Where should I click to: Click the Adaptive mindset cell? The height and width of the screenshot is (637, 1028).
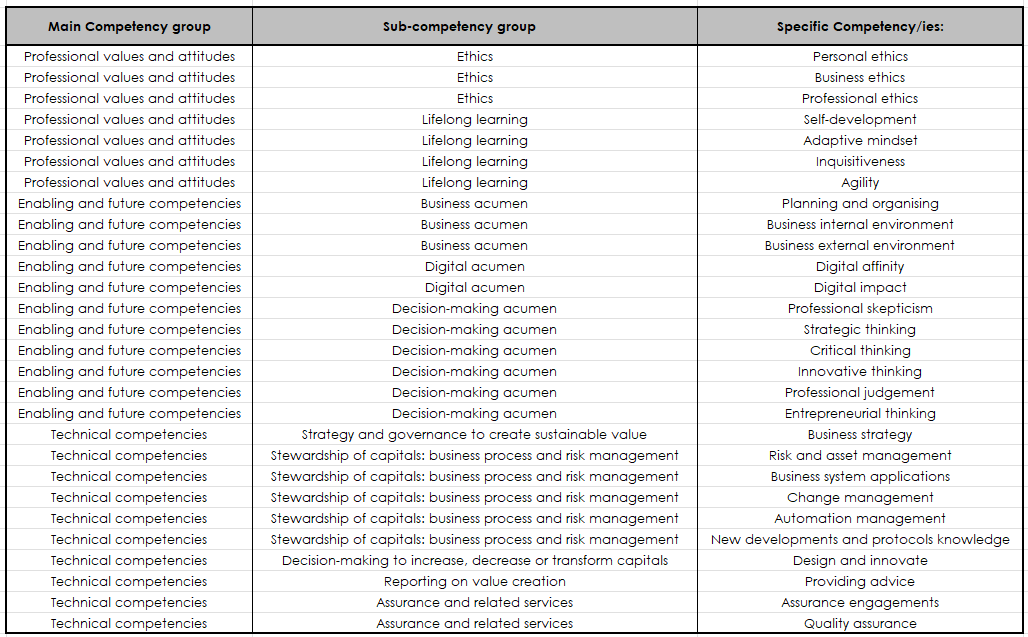click(x=860, y=141)
